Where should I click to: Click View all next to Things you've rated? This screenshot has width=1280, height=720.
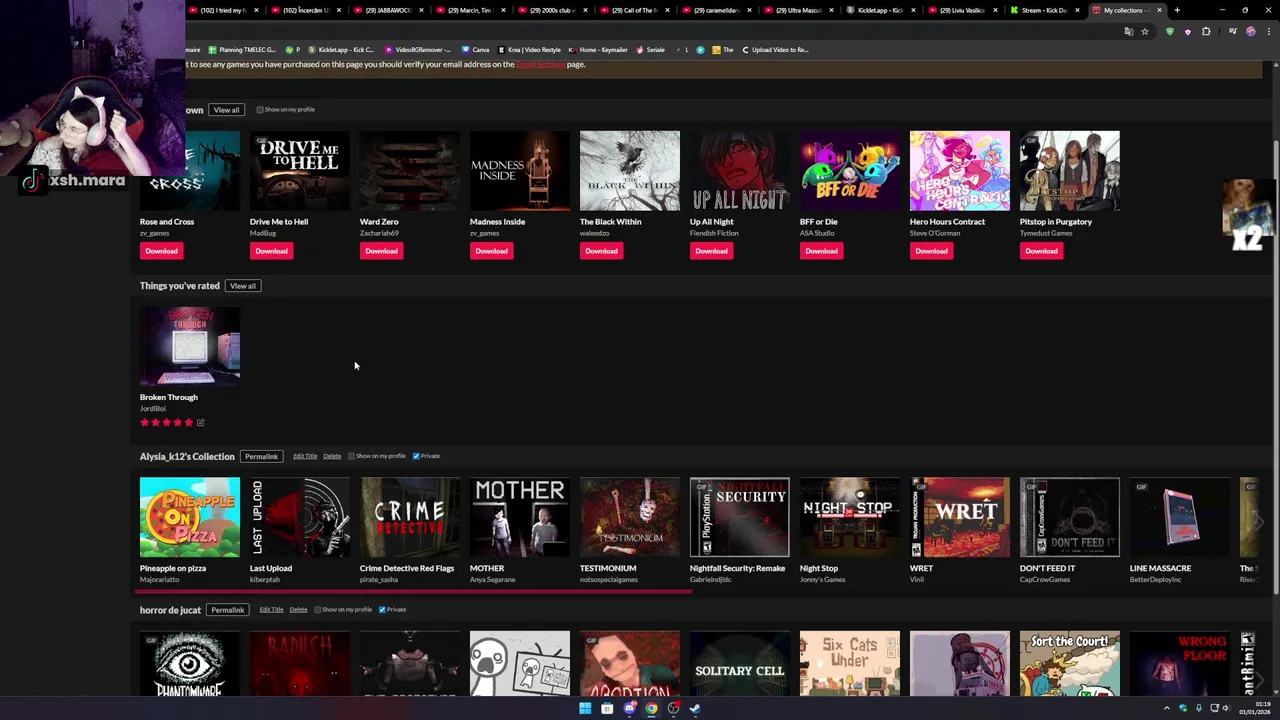click(x=242, y=286)
